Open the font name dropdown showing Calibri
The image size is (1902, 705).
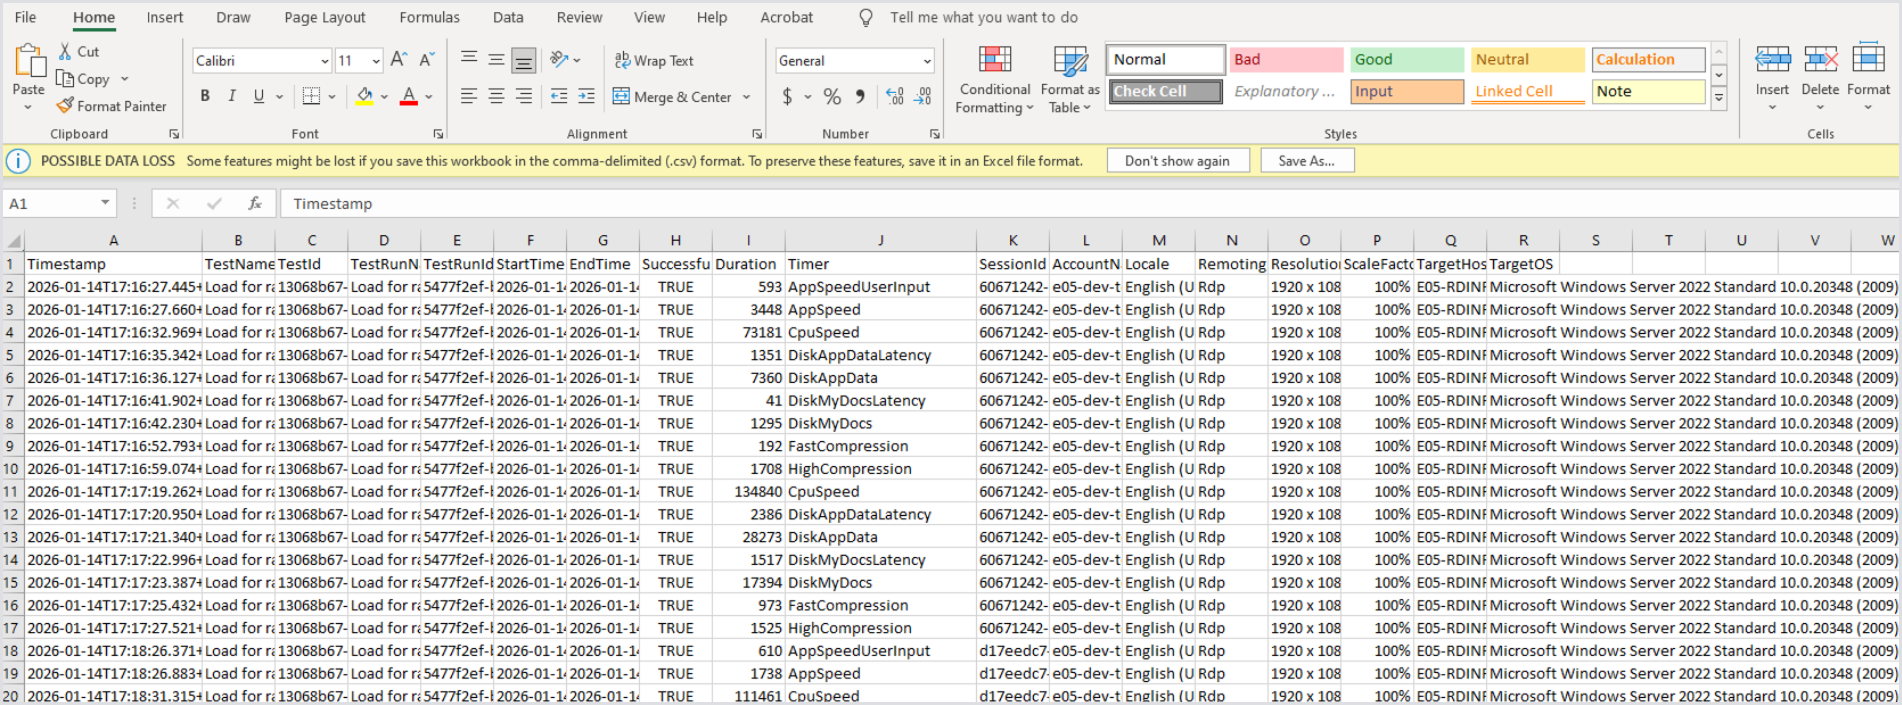coord(324,61)
